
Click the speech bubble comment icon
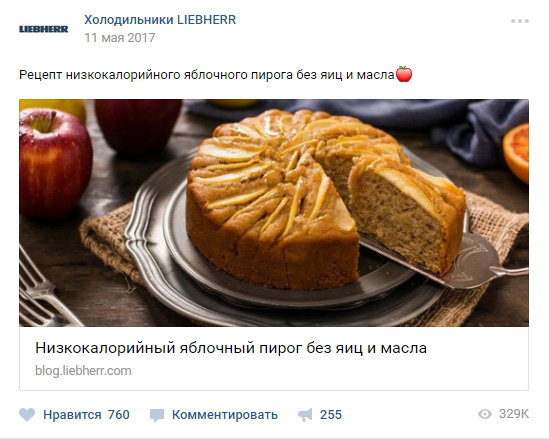[157, 416]
